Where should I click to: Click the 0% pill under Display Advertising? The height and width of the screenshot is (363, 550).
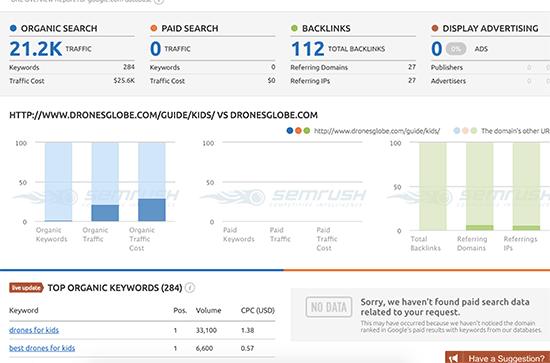point(456,49)
